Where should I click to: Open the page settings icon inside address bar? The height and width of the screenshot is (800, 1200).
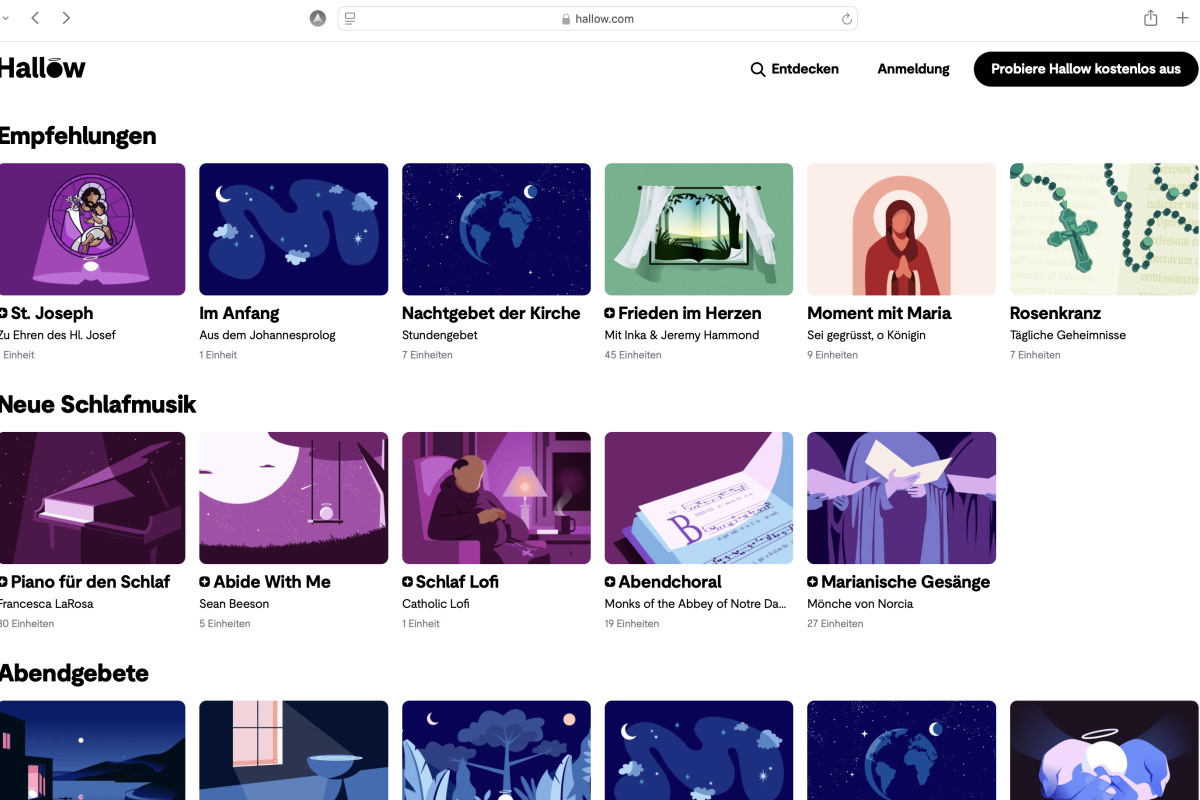[x=350, y=18]
